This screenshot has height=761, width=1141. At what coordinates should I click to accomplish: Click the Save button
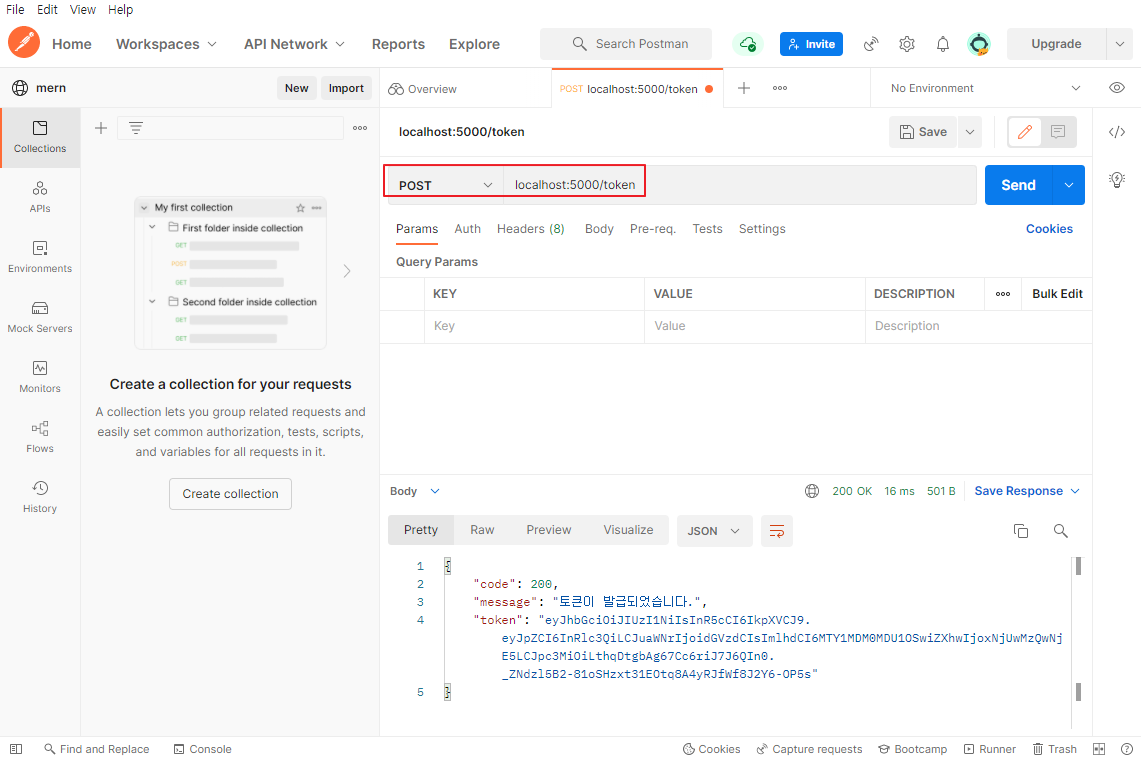coord(923,132)
